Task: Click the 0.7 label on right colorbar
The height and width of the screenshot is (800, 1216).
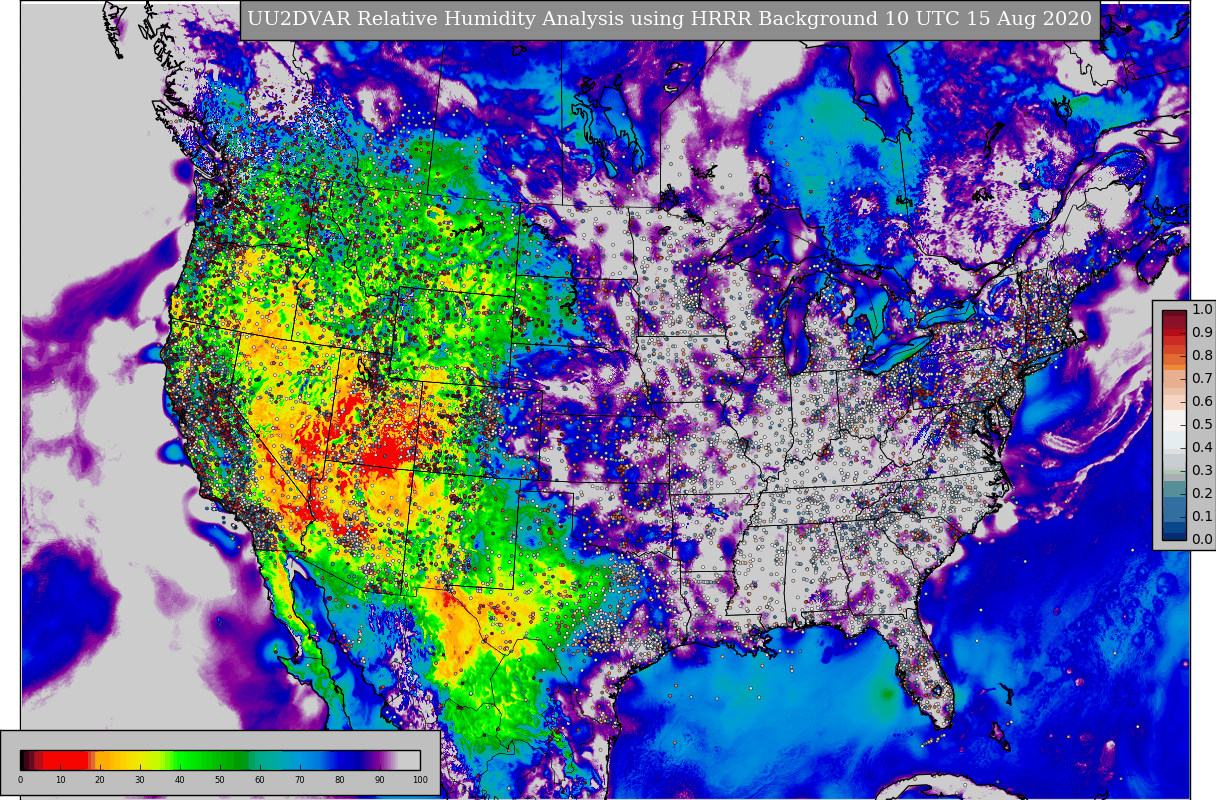Action: tap(1202, 379)
